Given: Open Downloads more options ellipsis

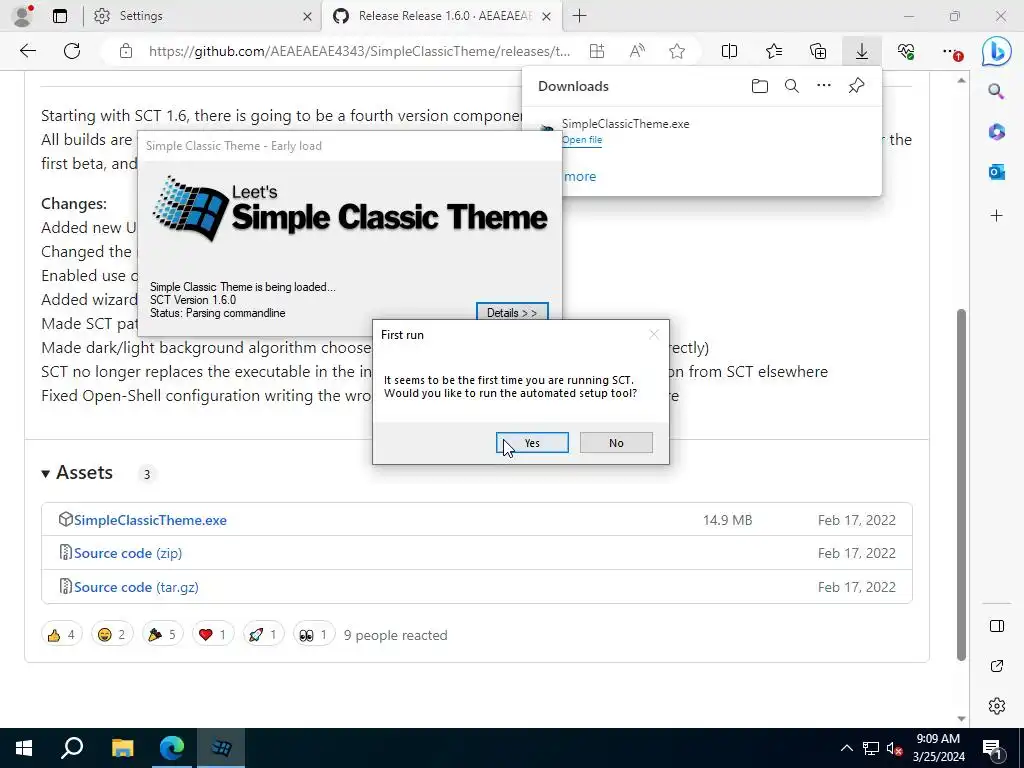Looking at the screenshot, I should [x=824, y=85].
